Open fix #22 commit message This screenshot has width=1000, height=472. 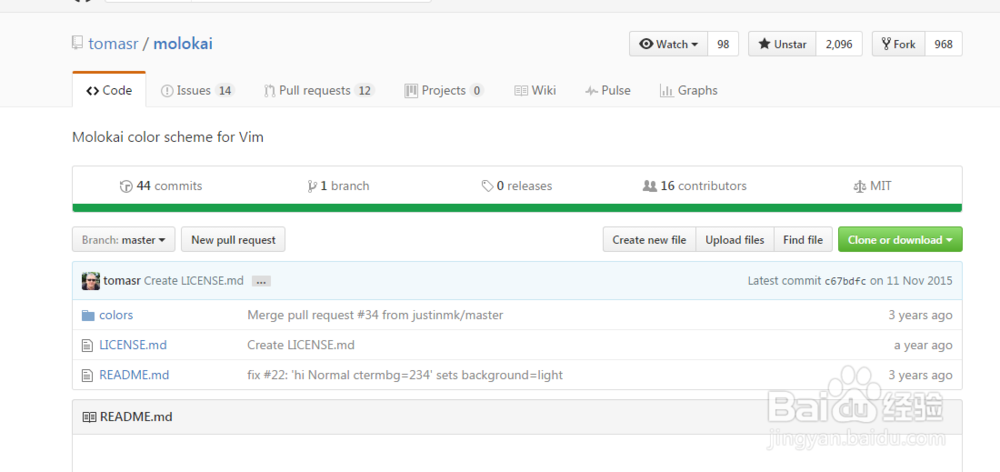[405, 375]
